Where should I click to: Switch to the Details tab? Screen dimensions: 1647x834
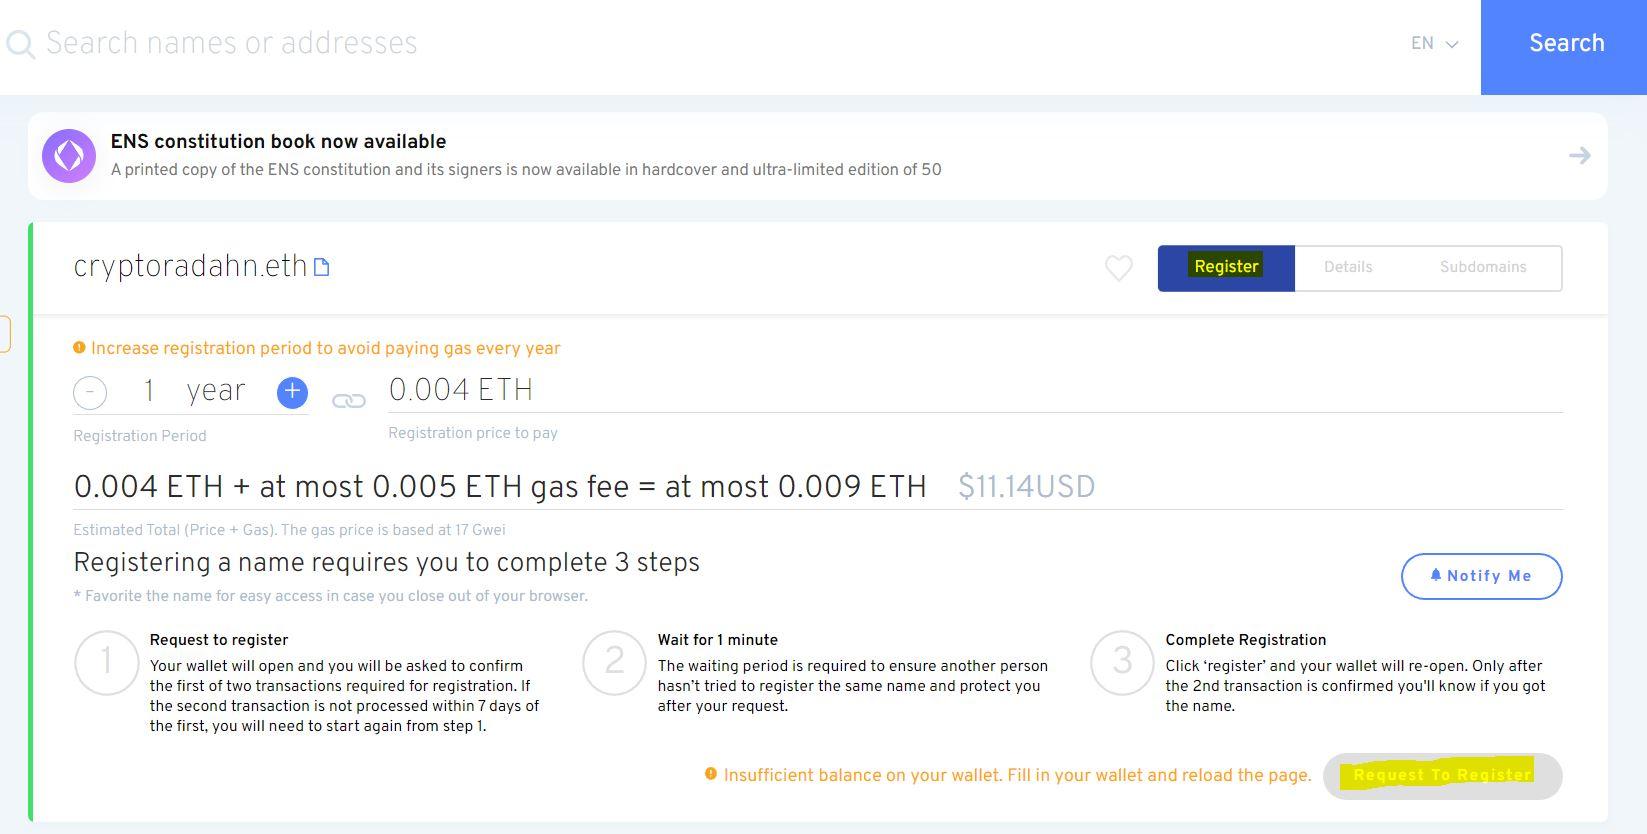1348,267
